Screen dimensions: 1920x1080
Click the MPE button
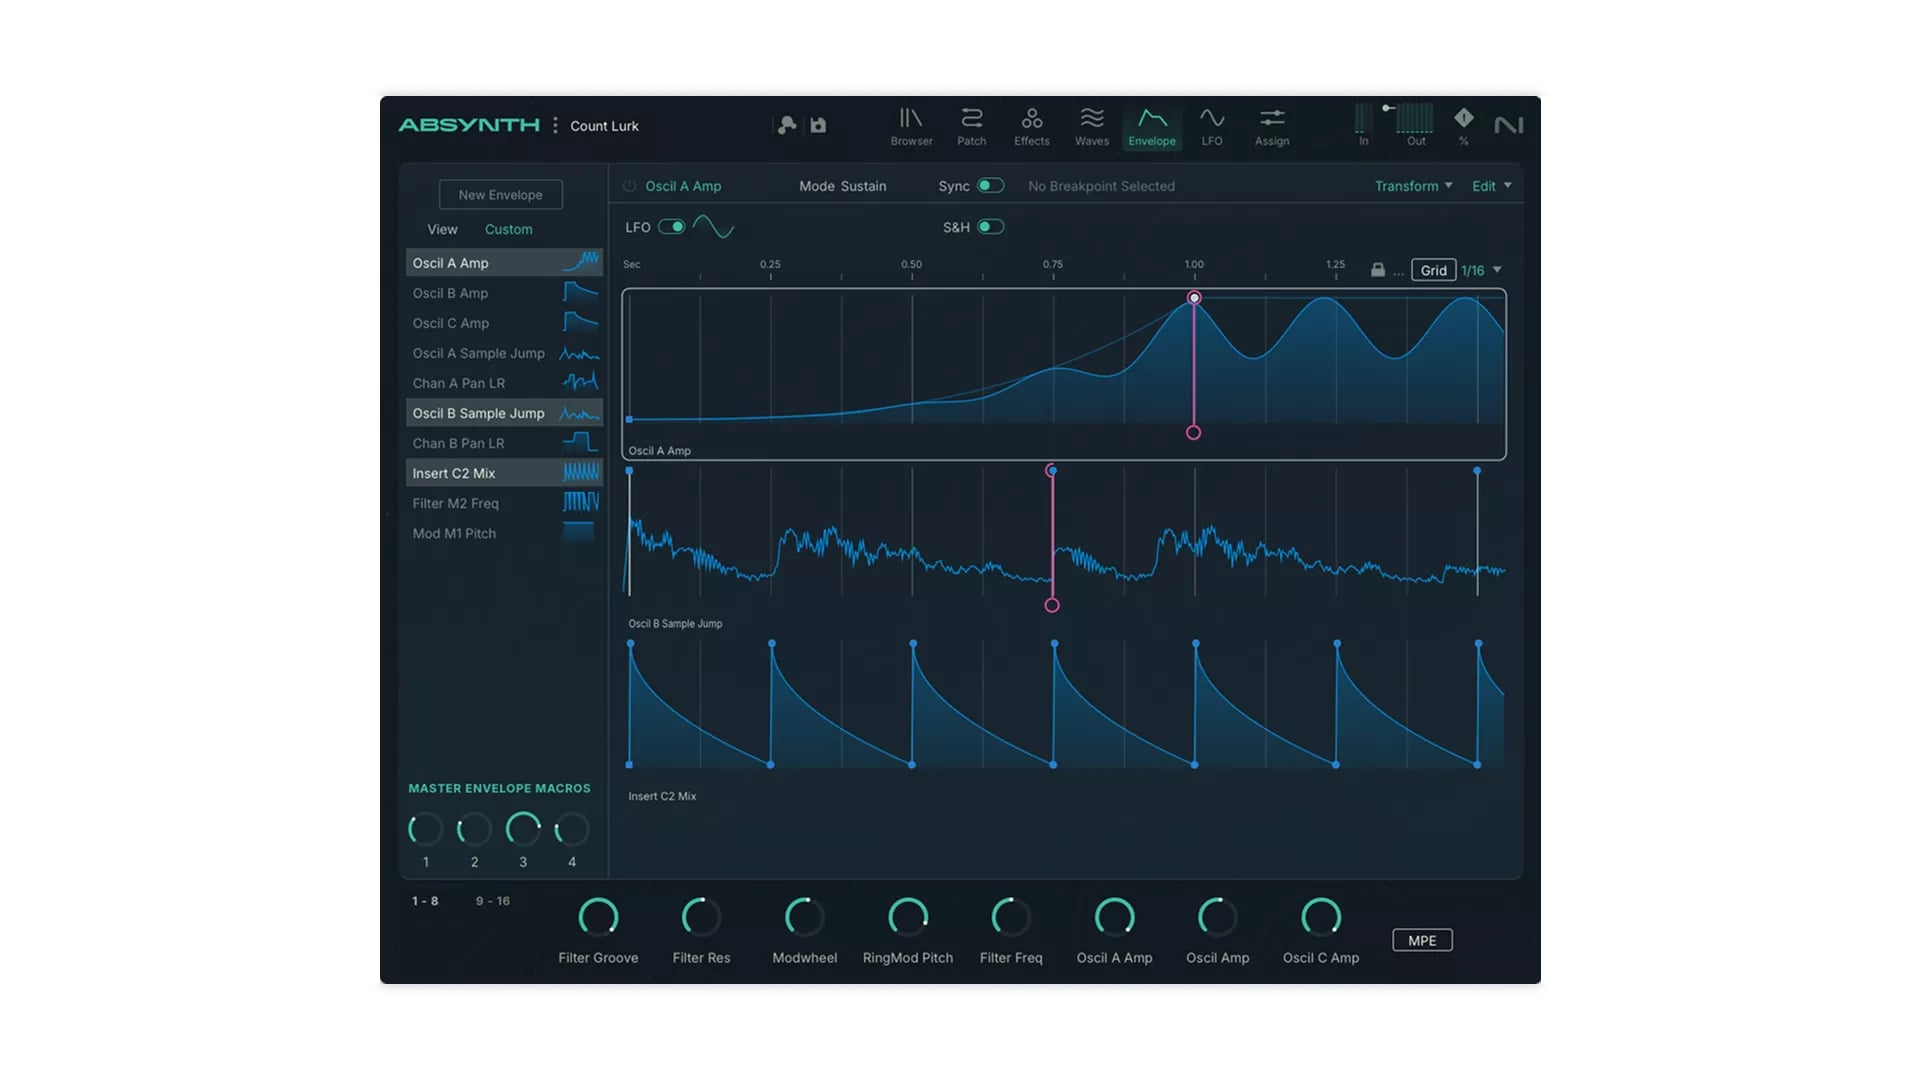(1421, 940)
